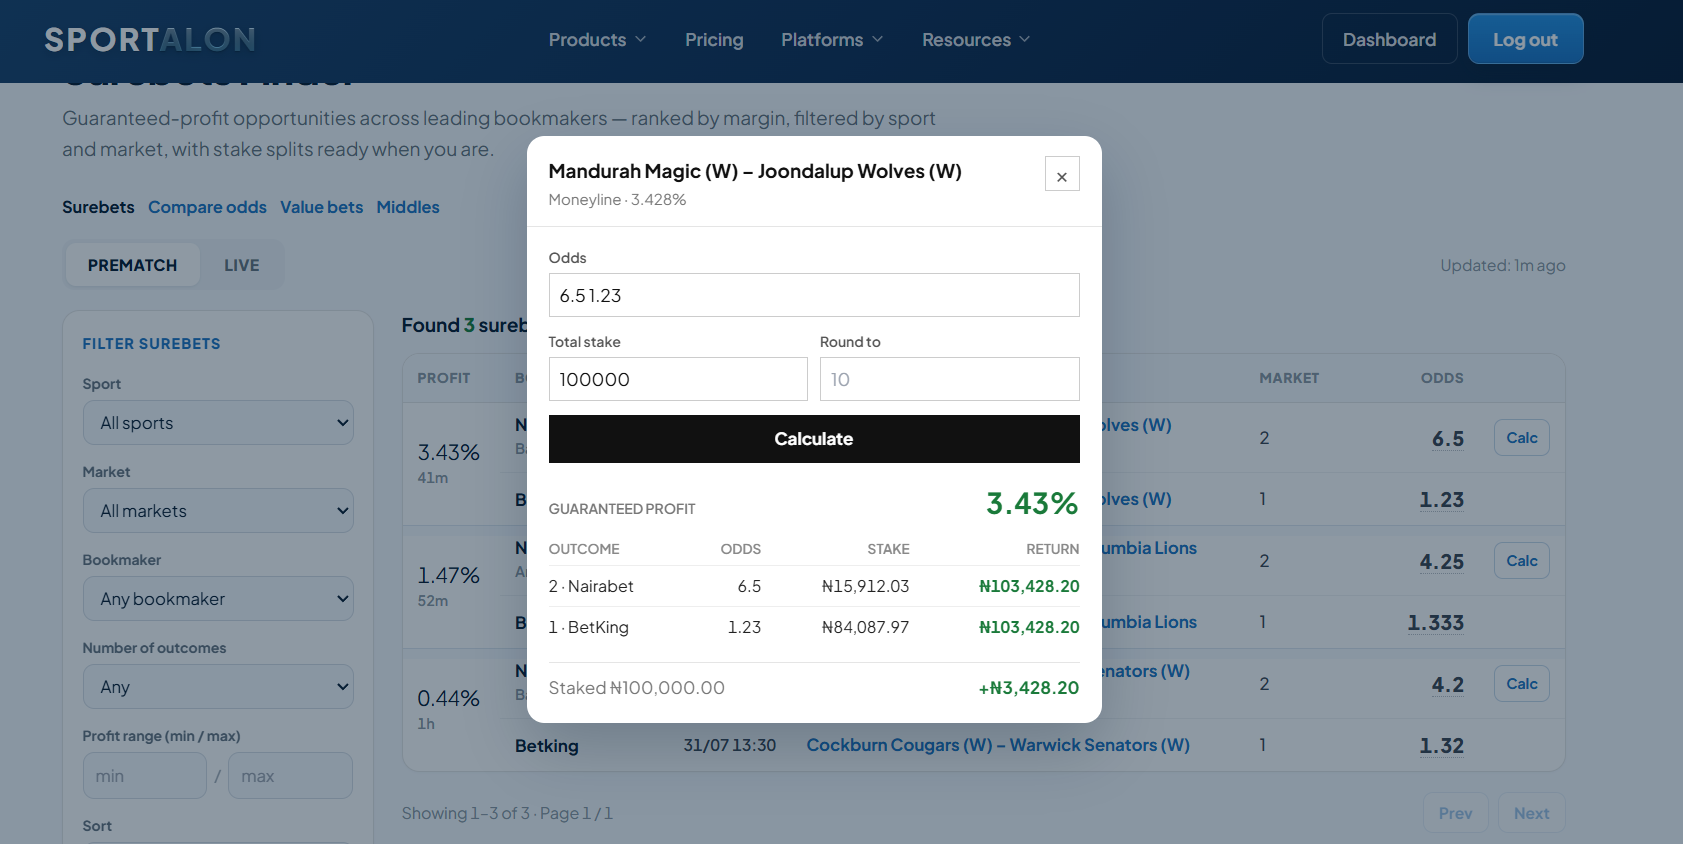Open Calc for the 4.2 odds row

1522,684
